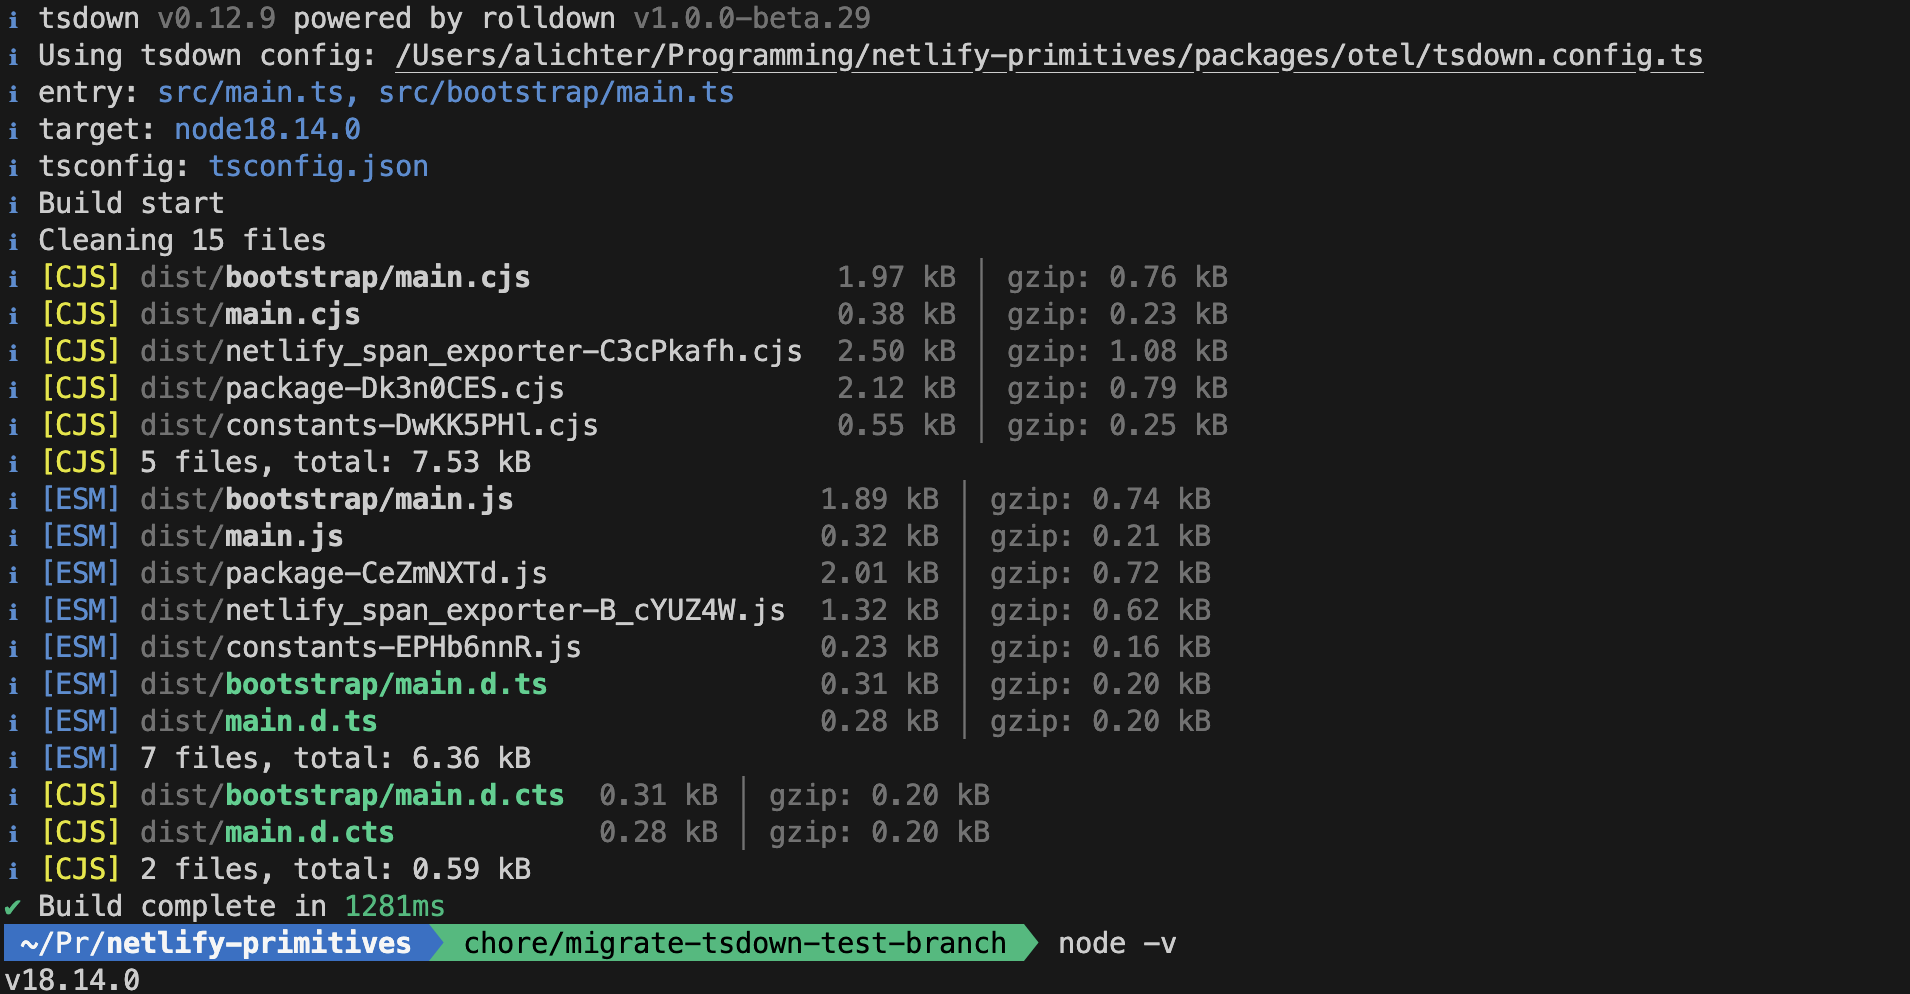Click the tsdown.config.ts file path link

tap(1048, 55)
